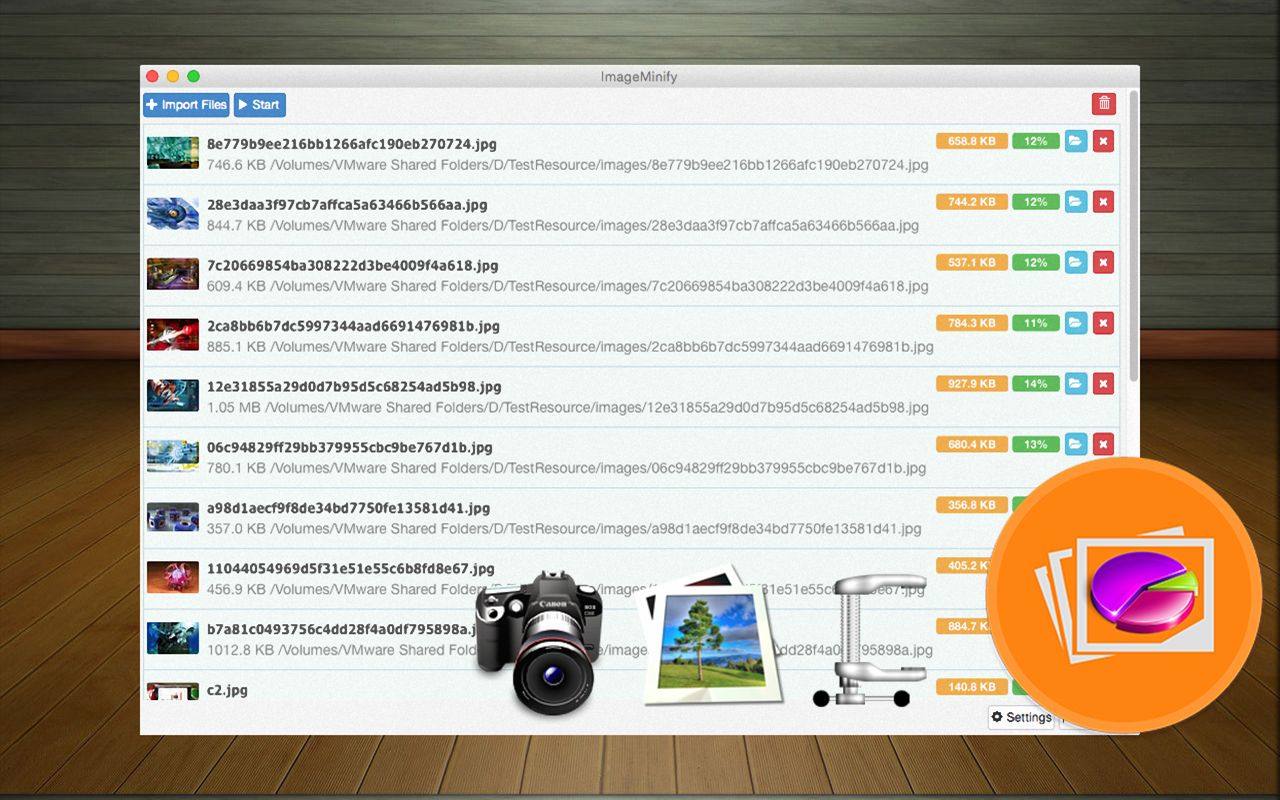The height and width of the screenshot is (800, 1280).
Task: Remove the 06c94829ff29bb379955cbc9be767d1b.jpg entry
Action: pos(1103,444)
